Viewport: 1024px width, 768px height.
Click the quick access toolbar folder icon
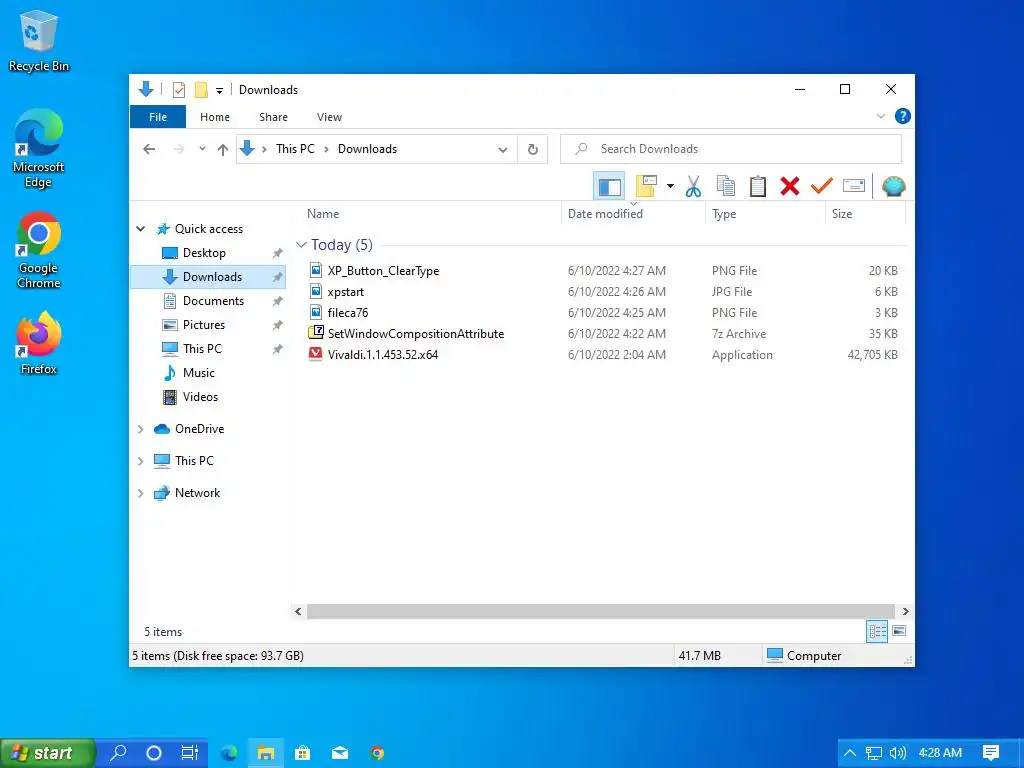pos(201,90)
